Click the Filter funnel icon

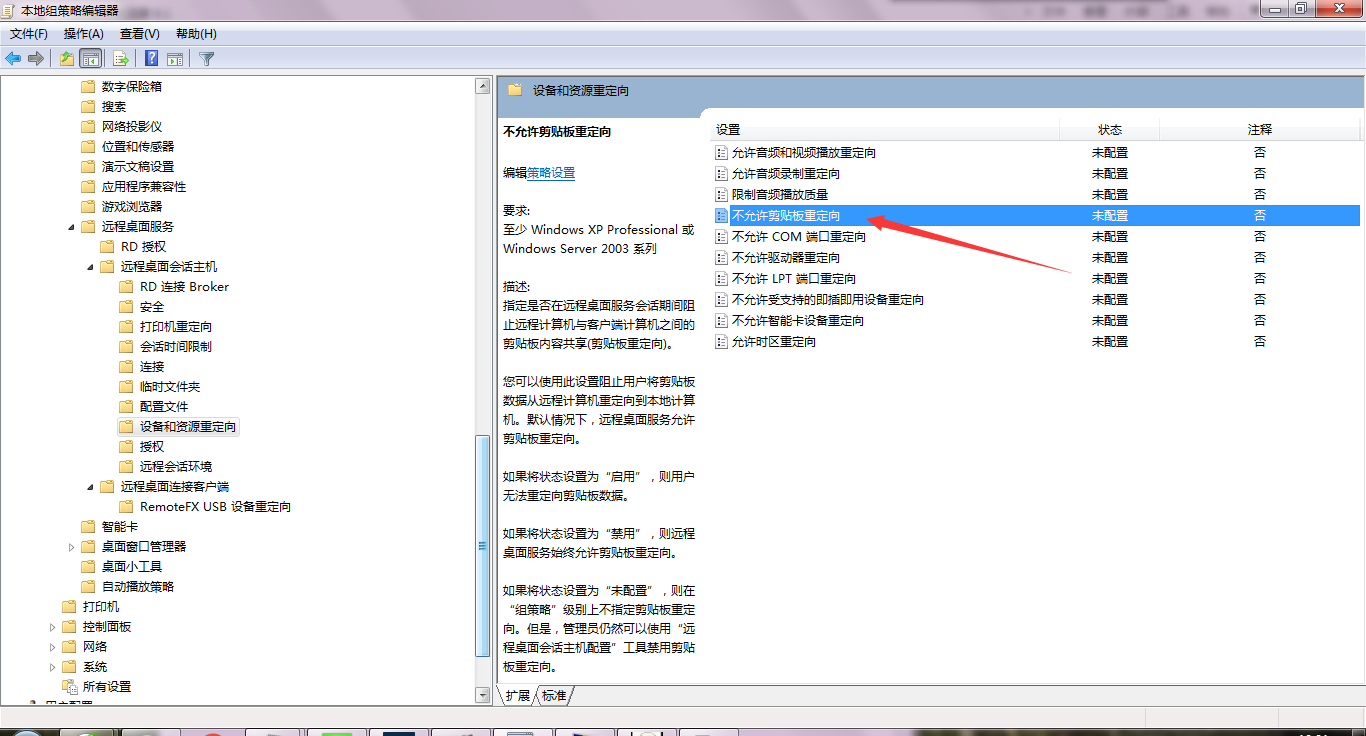tap(207, 58)
